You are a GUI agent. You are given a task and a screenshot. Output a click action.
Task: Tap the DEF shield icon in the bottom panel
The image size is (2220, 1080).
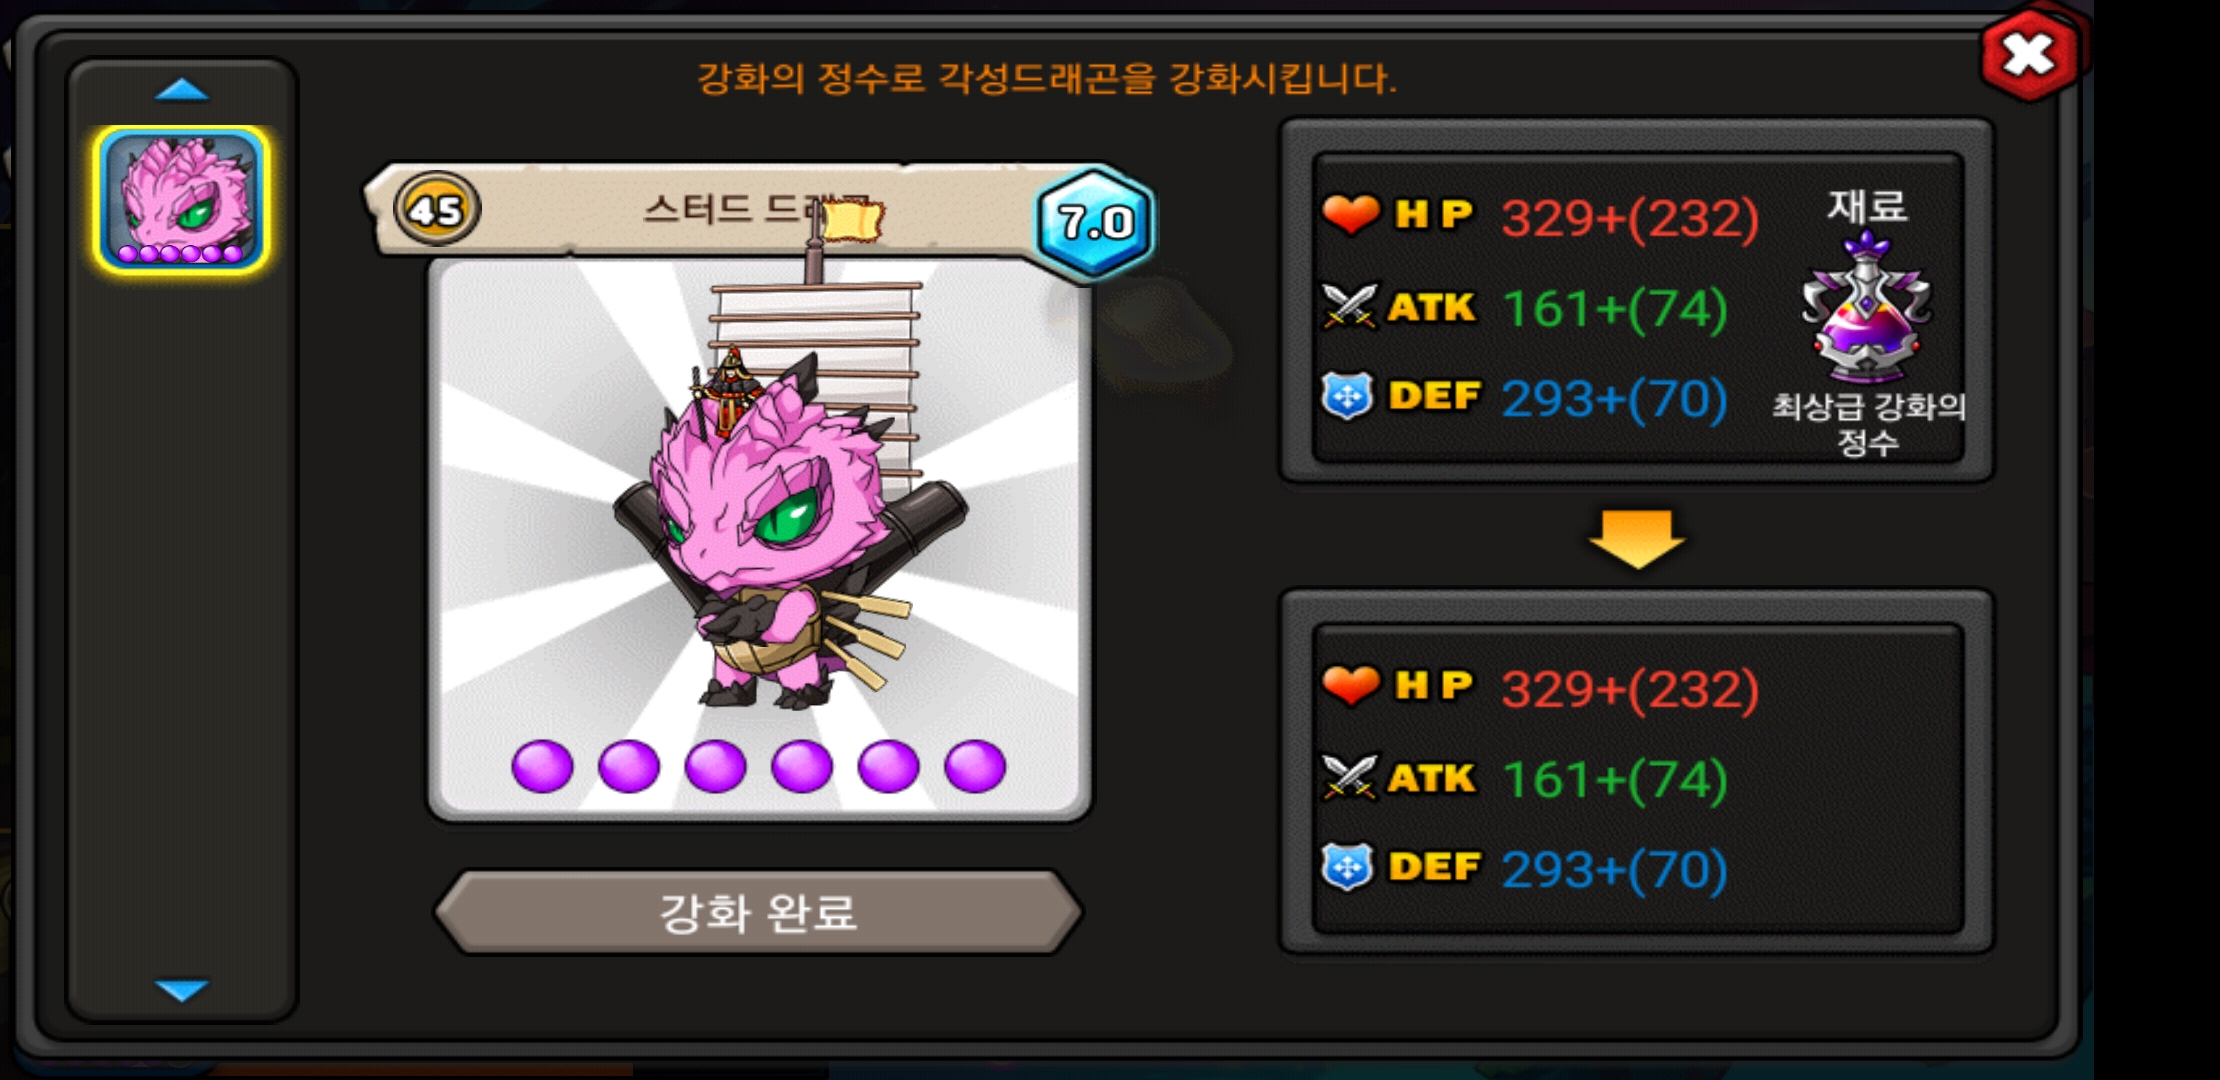pos(1347,867)
